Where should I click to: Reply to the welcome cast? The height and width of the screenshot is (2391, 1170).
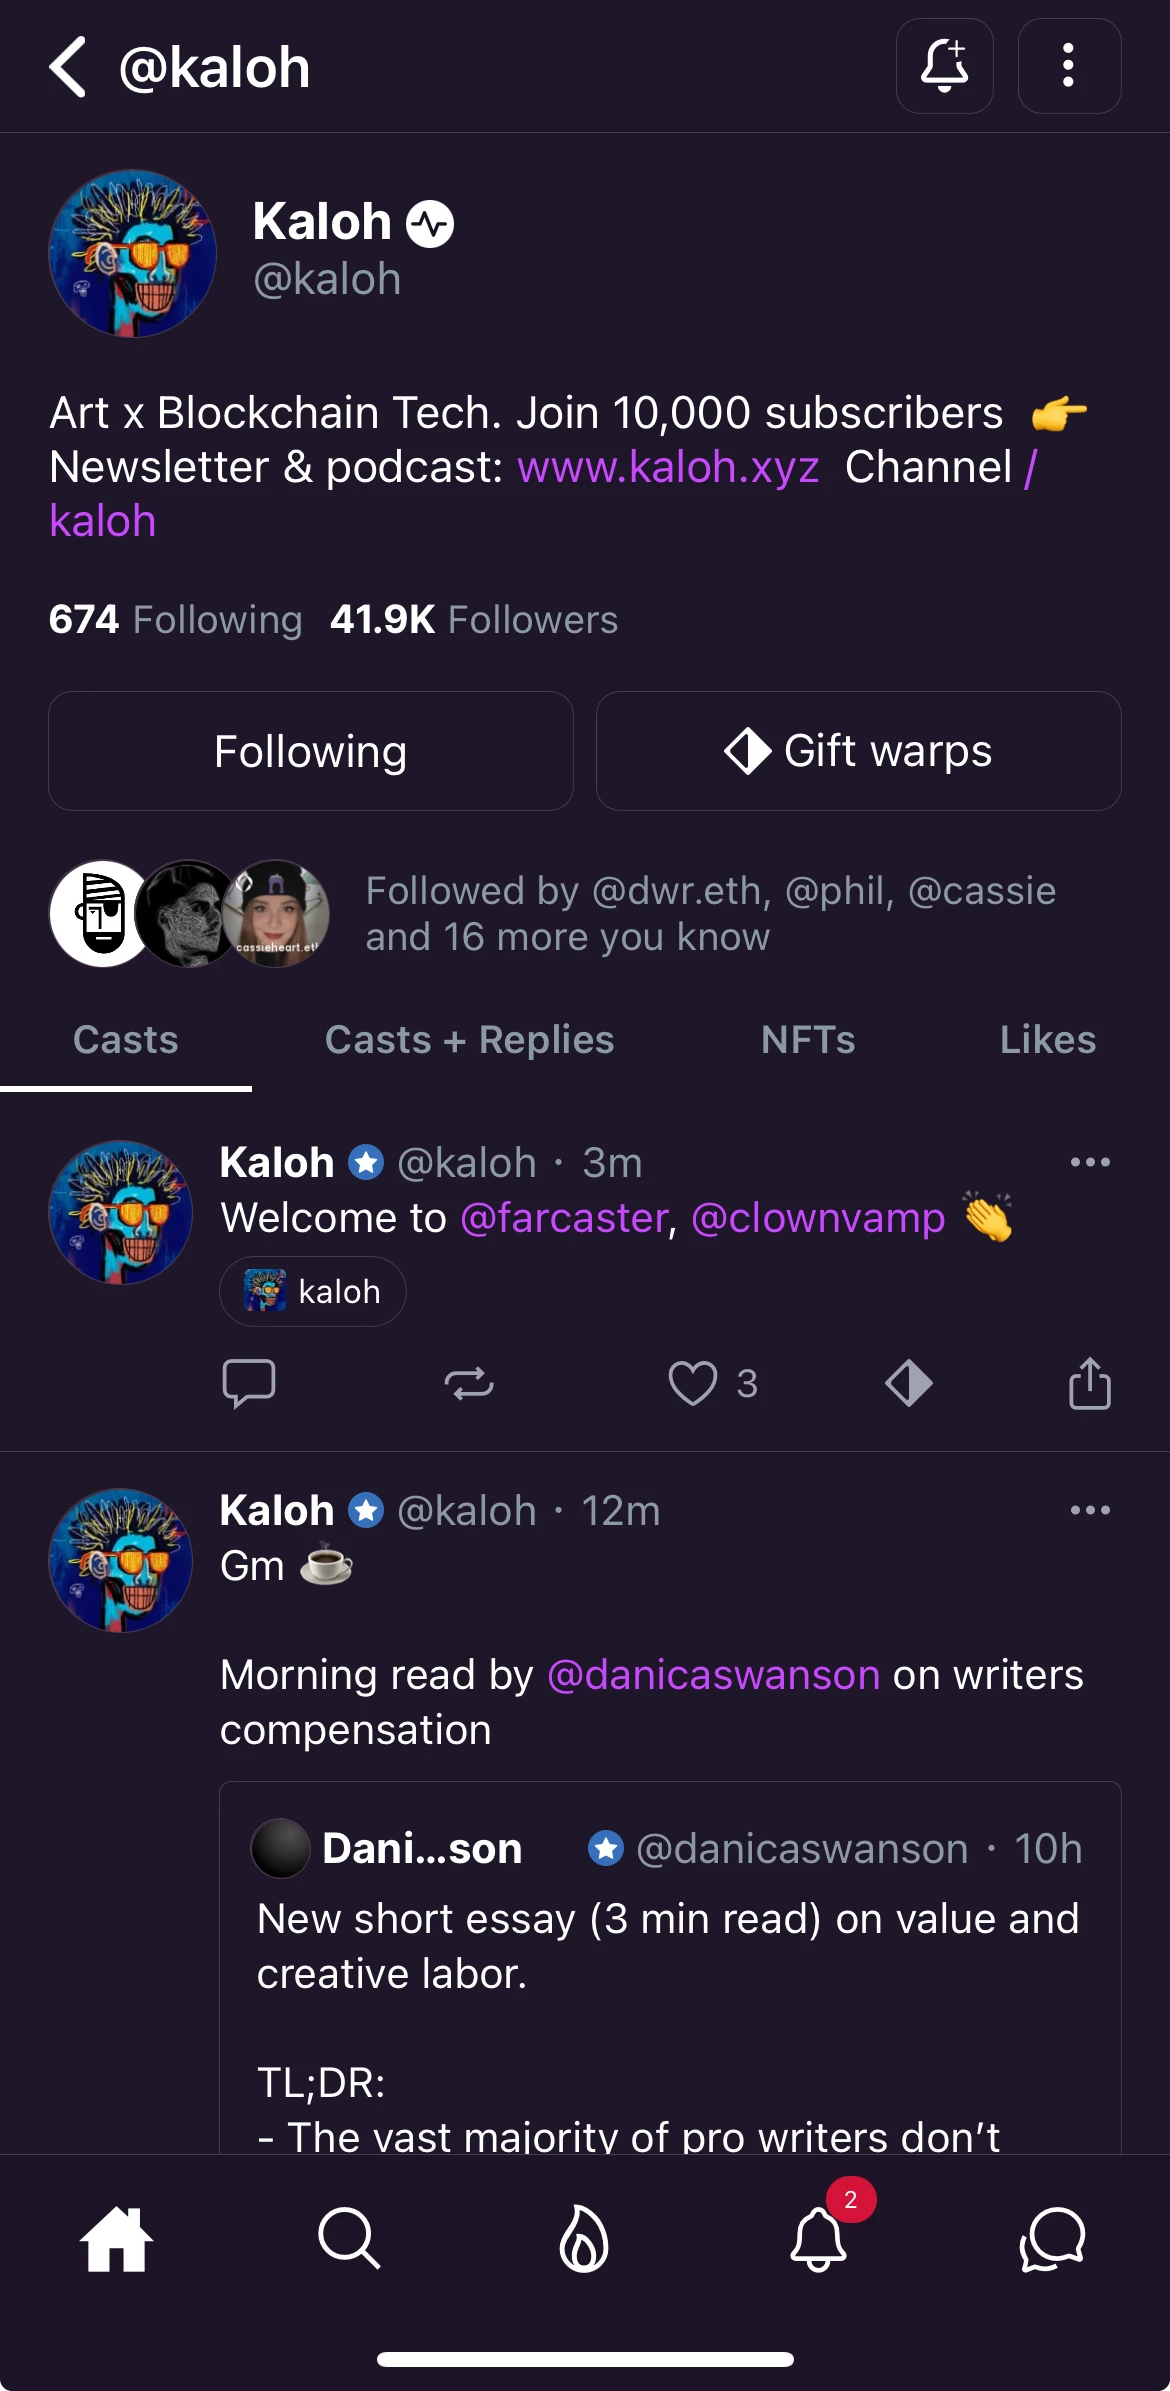coord(250,1384)
